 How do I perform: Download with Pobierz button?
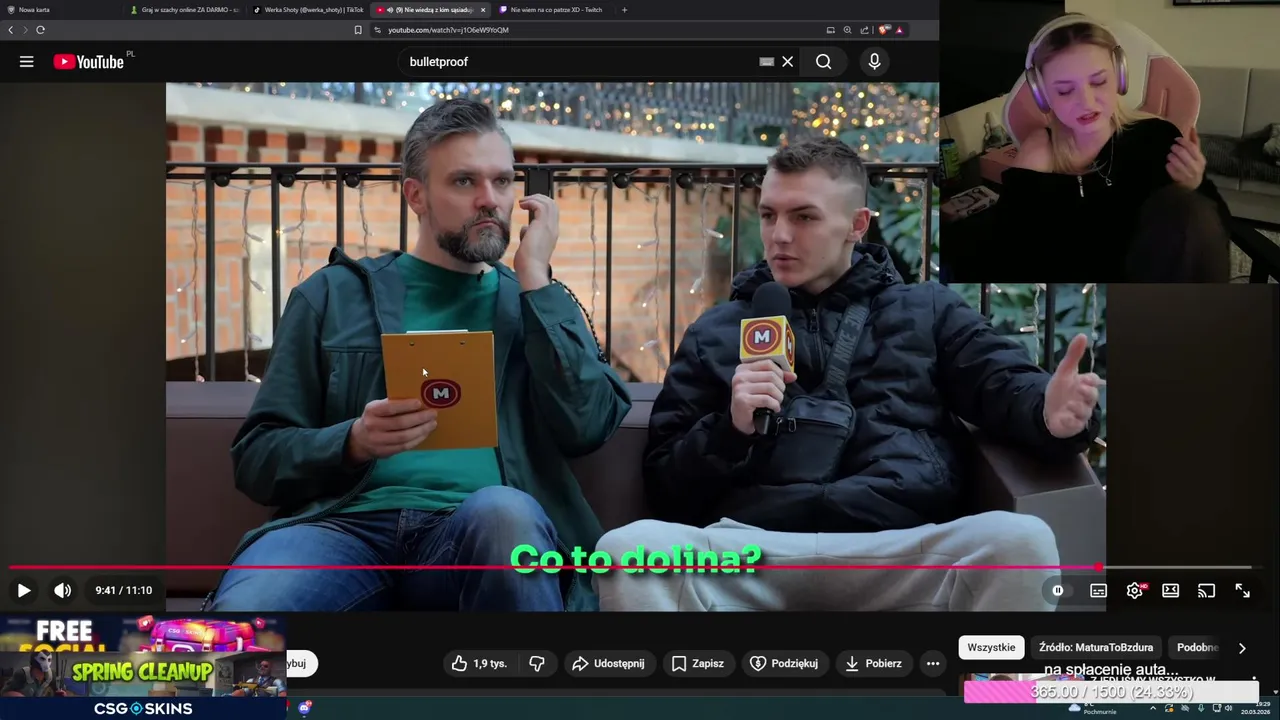(873, 663)
